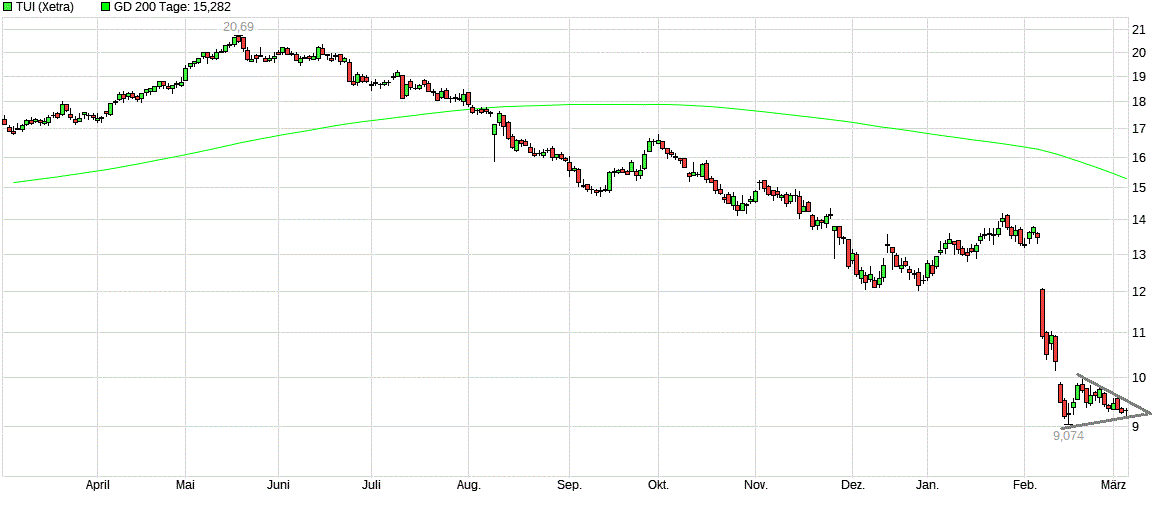Viewport: 1175px width, 517px height.
Task: Click the Nov. month label
Action: (756, 485)
